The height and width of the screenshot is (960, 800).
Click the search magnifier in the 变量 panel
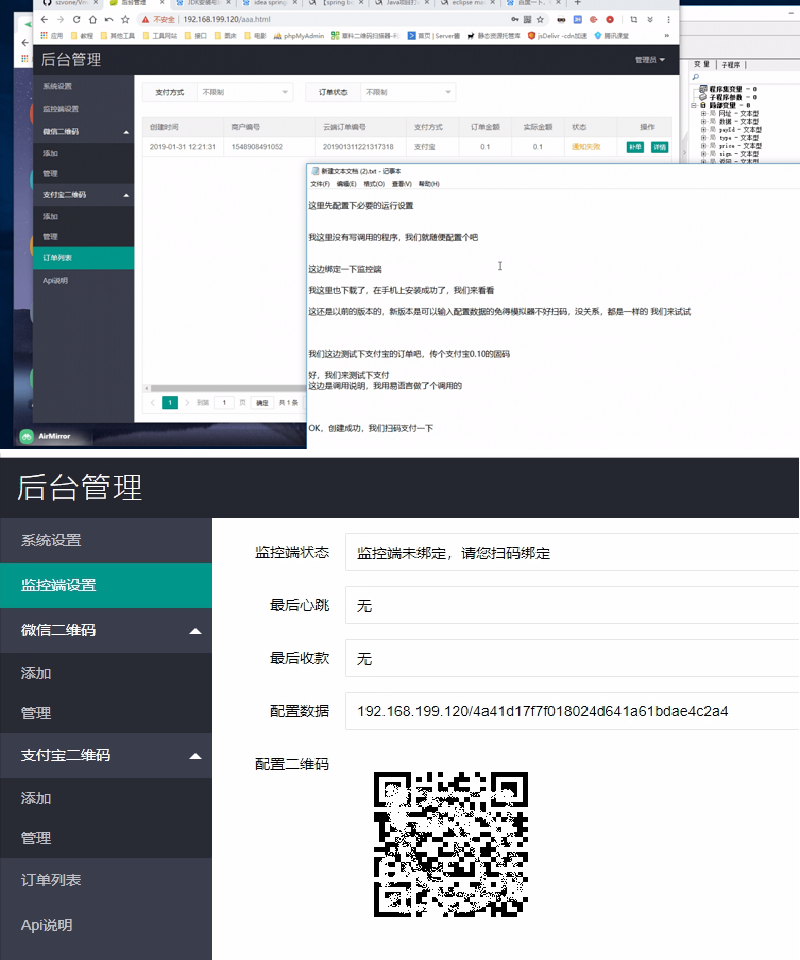[x=696, y=77]
